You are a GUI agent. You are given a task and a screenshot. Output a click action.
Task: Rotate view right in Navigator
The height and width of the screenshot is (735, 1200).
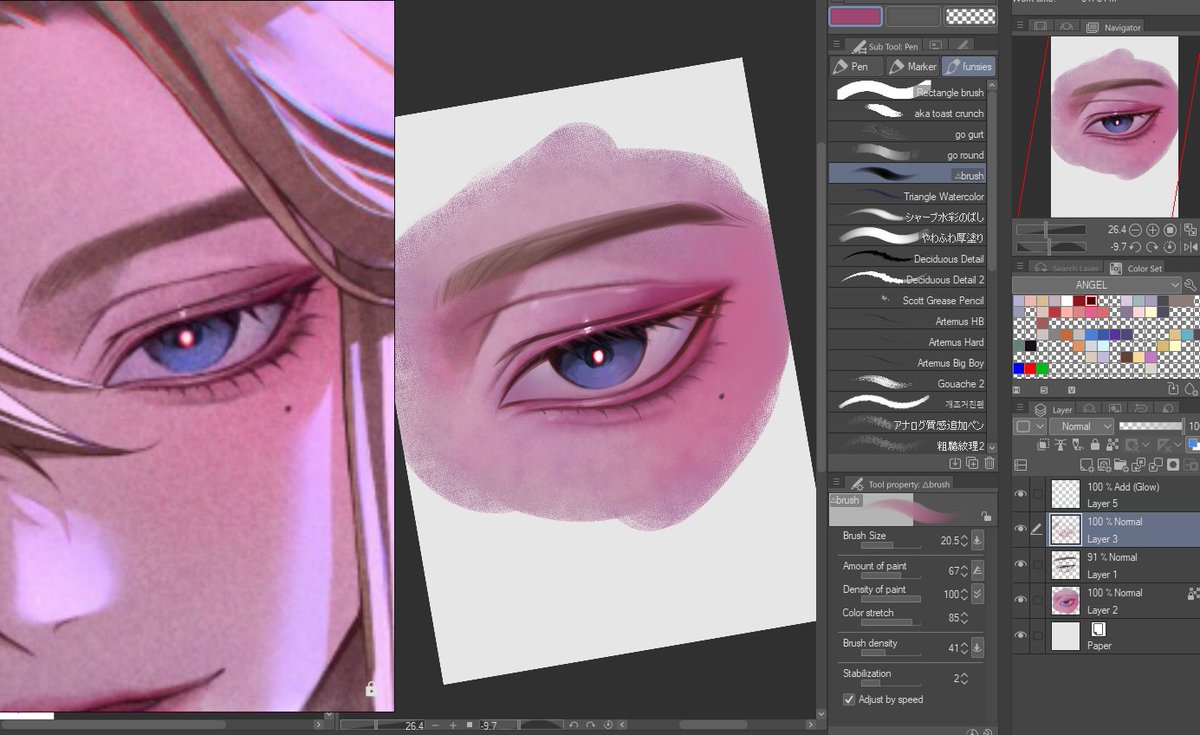1153,246
